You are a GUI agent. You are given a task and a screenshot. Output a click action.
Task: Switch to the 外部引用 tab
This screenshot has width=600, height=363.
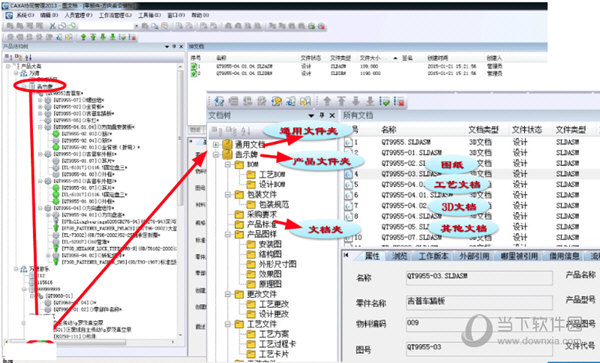474,256
